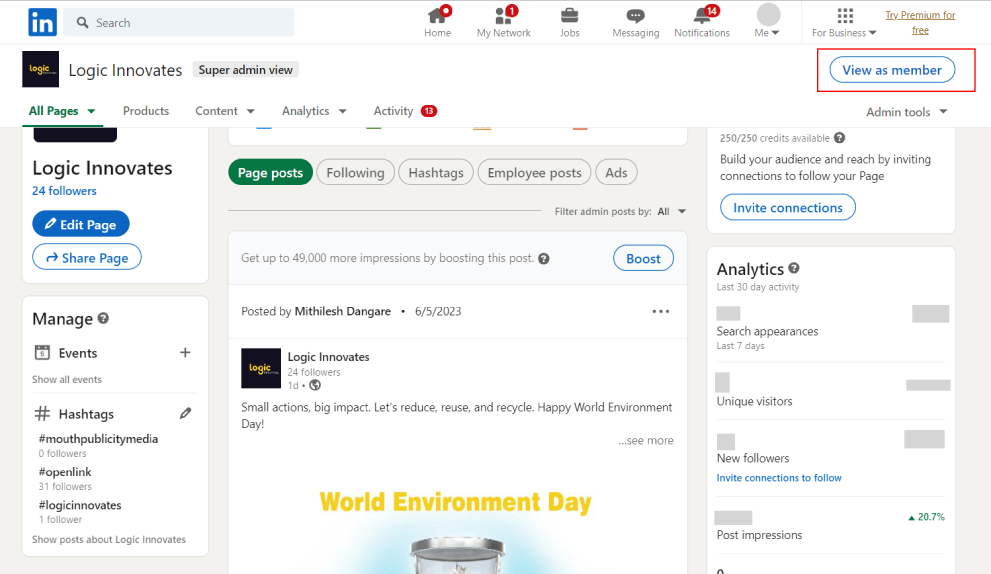Open Search appearances analytics

(767, 331)
